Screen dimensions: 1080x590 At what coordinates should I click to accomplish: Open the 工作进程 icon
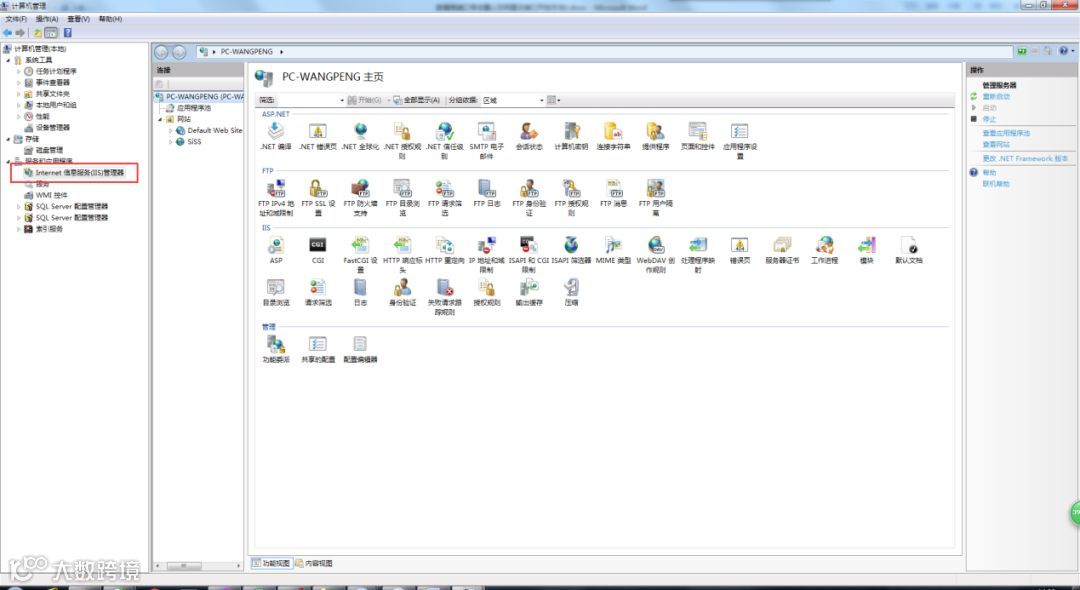coord(824,245)
